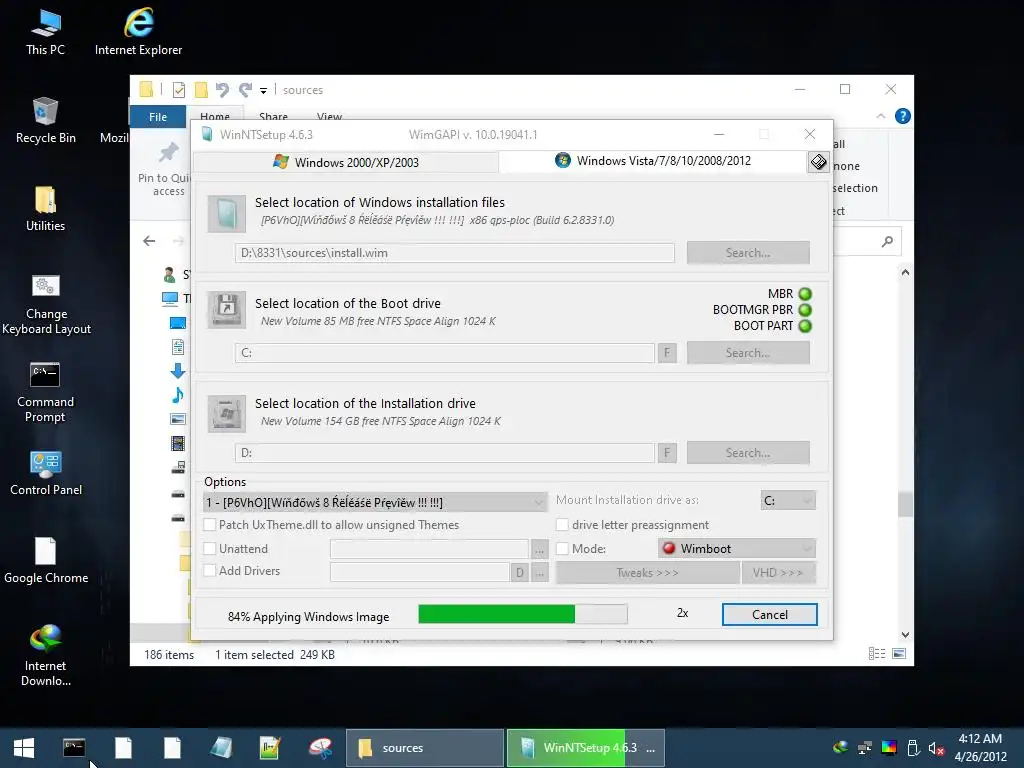Viewport: 1024px width, 768px height.
Task: Collapse the Explorer ribbon chevron
Action: tap(880, 116)
